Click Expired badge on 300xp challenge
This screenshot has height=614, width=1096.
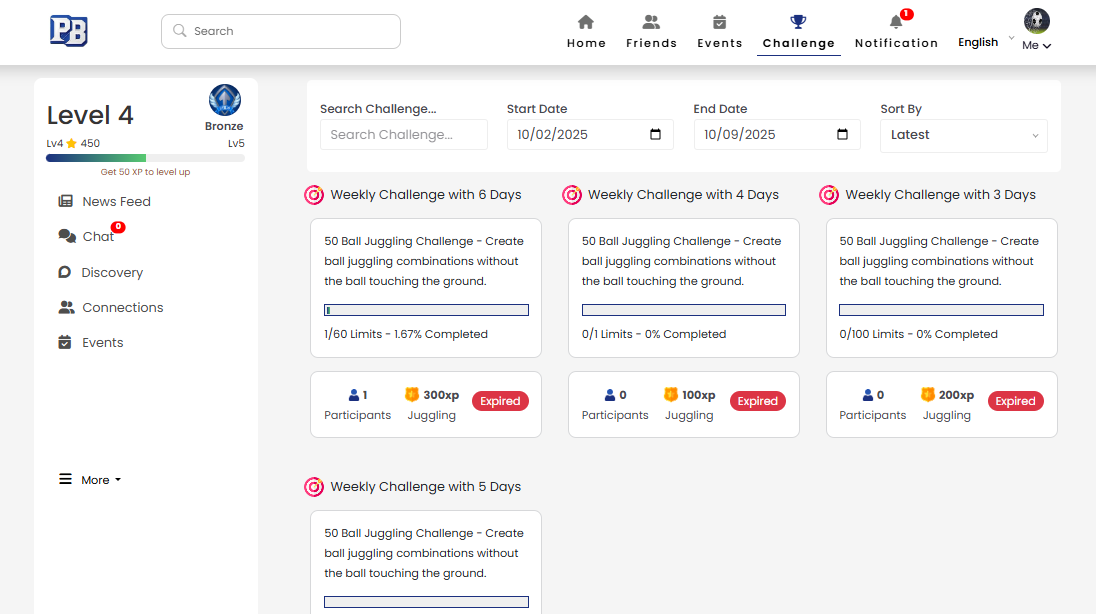[500, 401]
